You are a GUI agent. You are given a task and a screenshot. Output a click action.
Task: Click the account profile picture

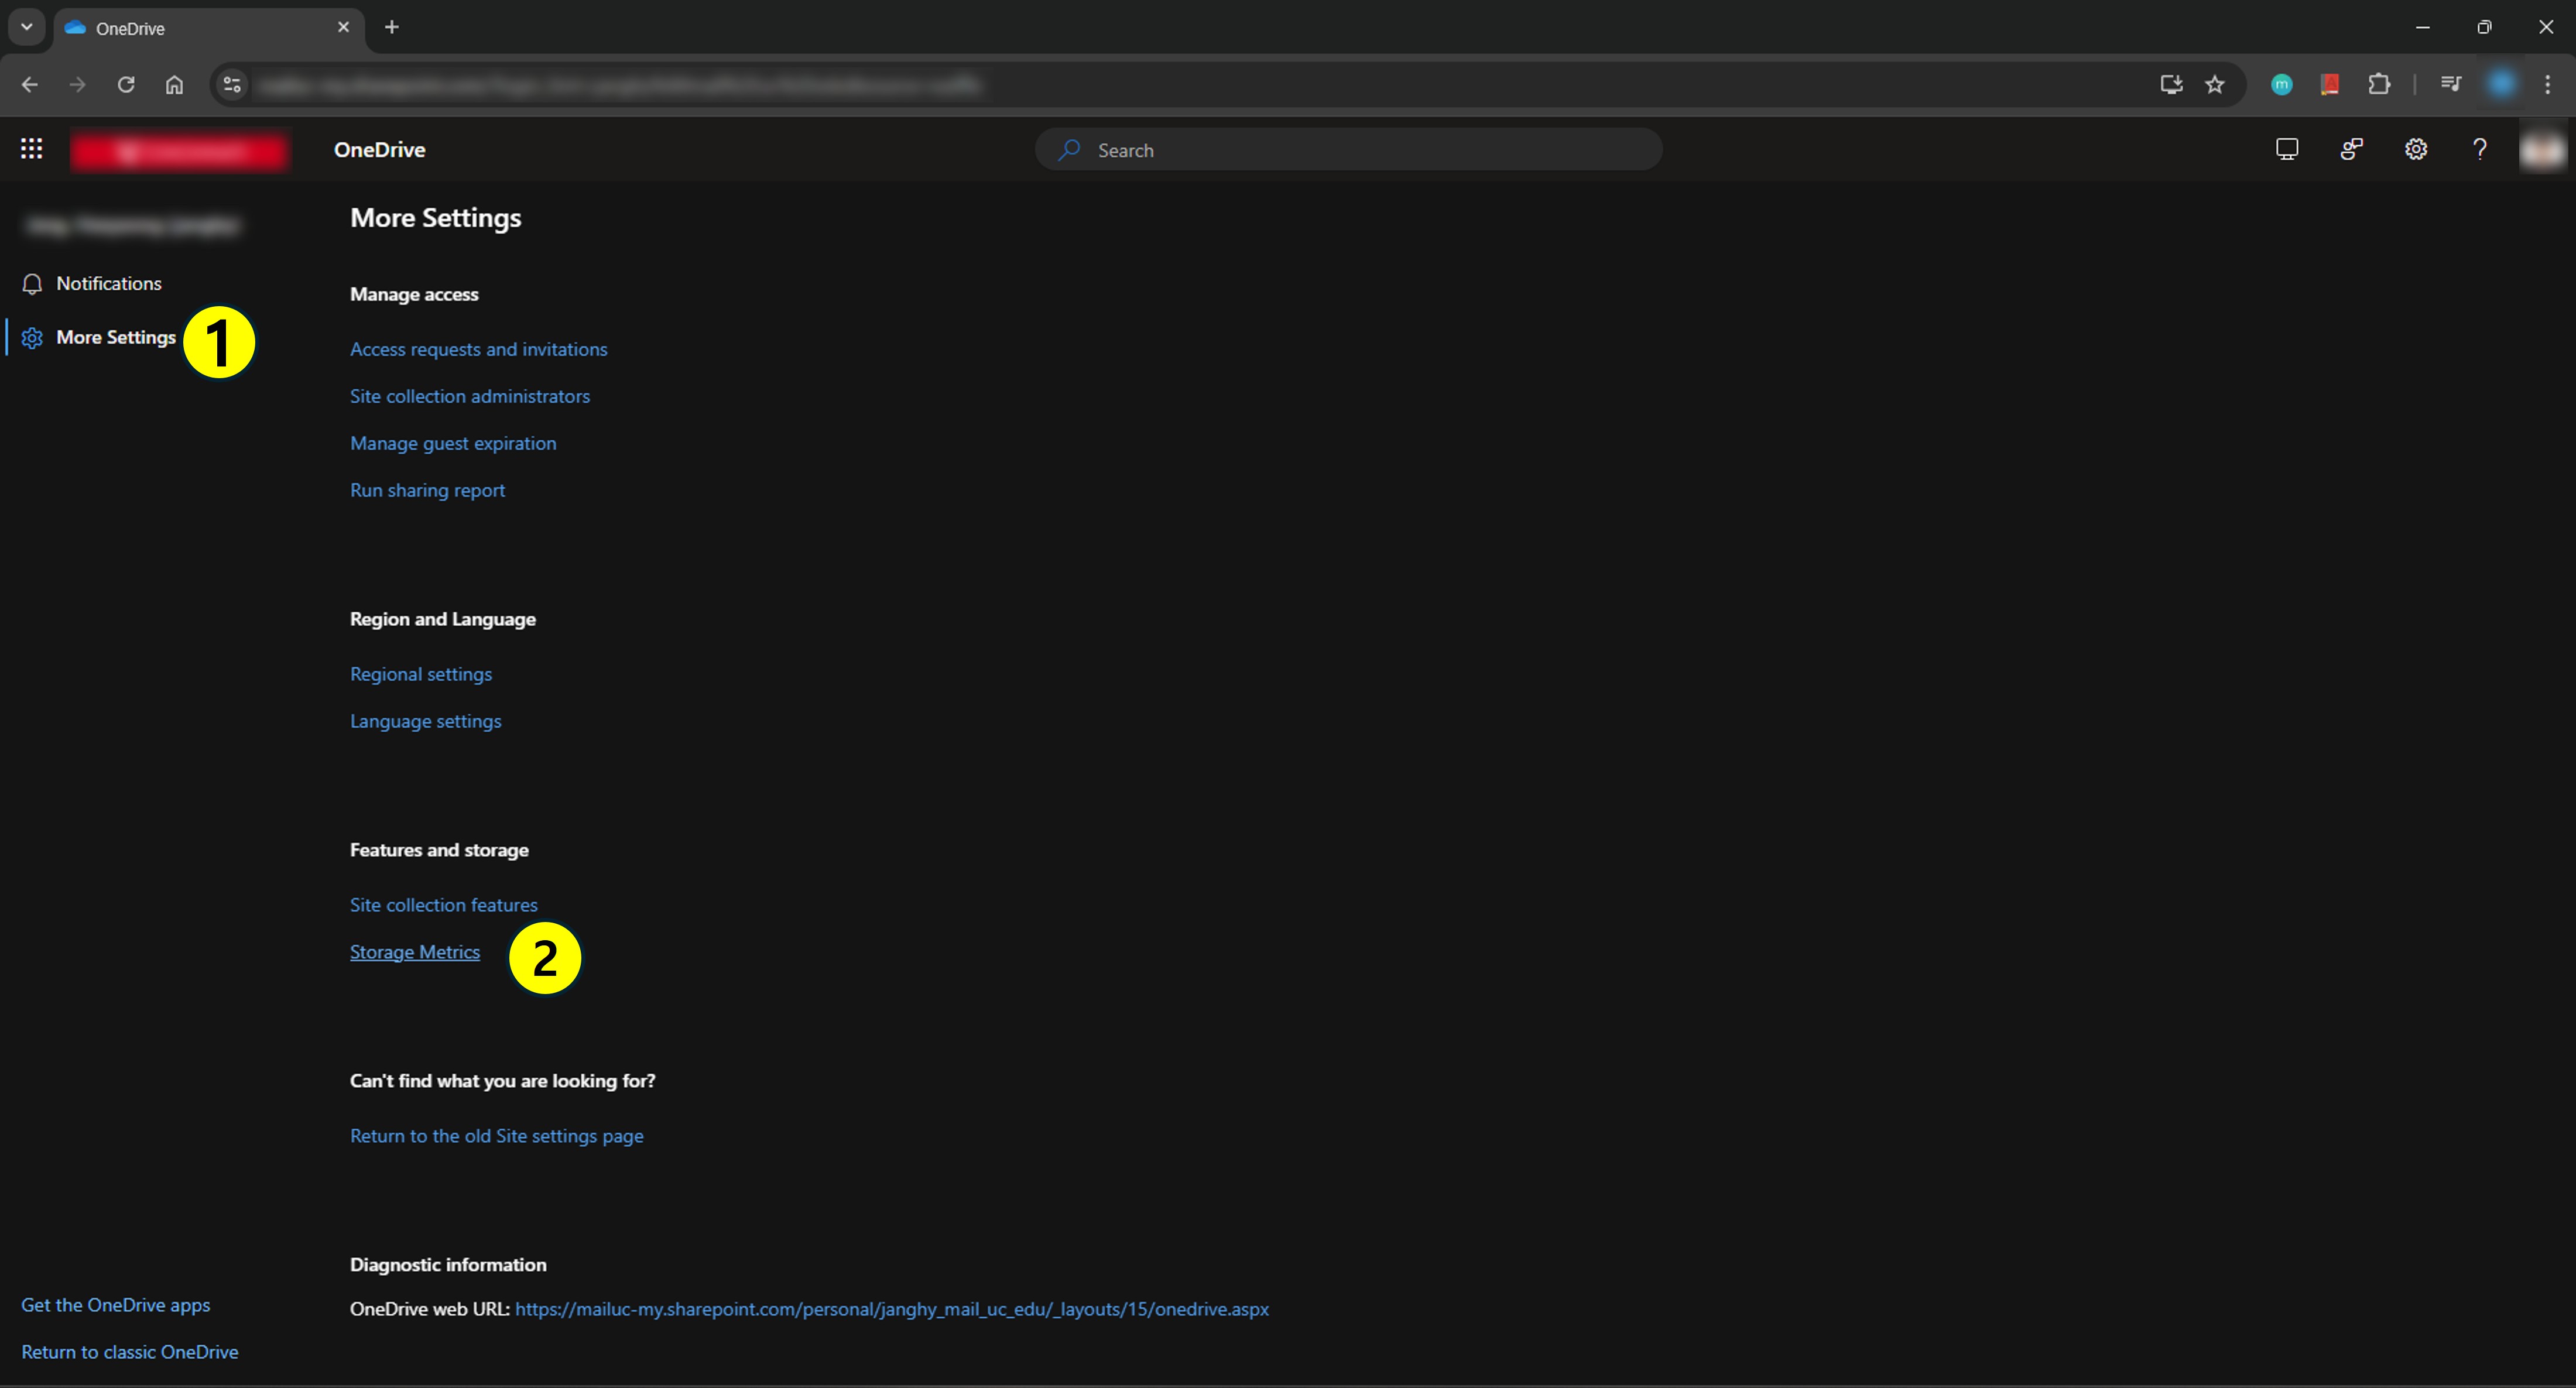[x=2542, y=150]
